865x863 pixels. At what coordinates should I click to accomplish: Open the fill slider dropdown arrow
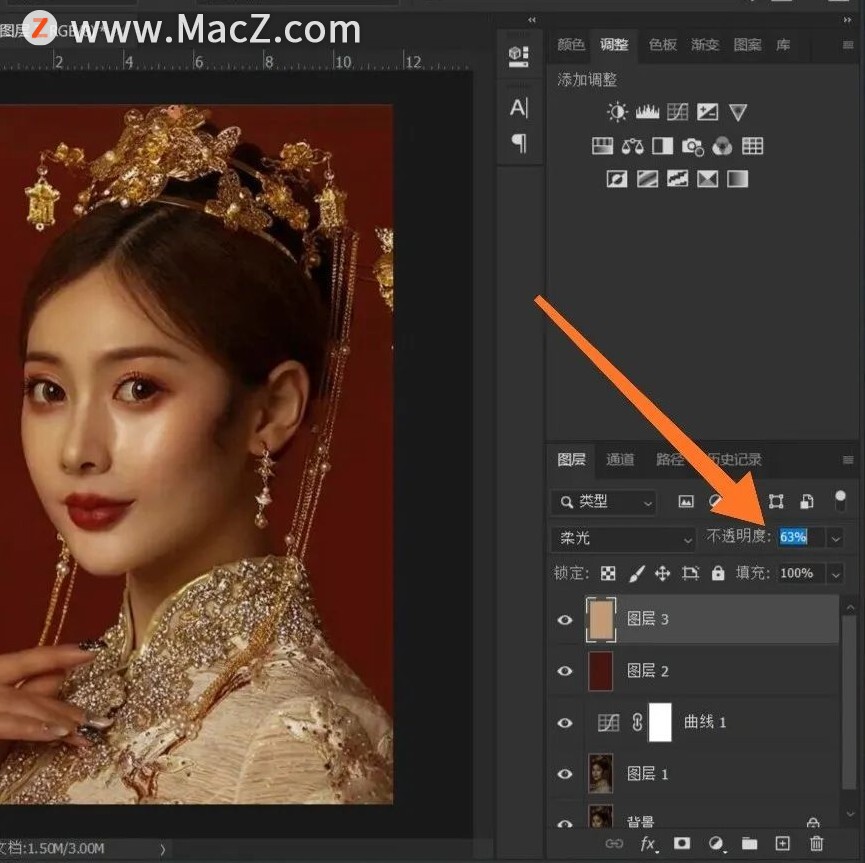(x=836, y=574)
